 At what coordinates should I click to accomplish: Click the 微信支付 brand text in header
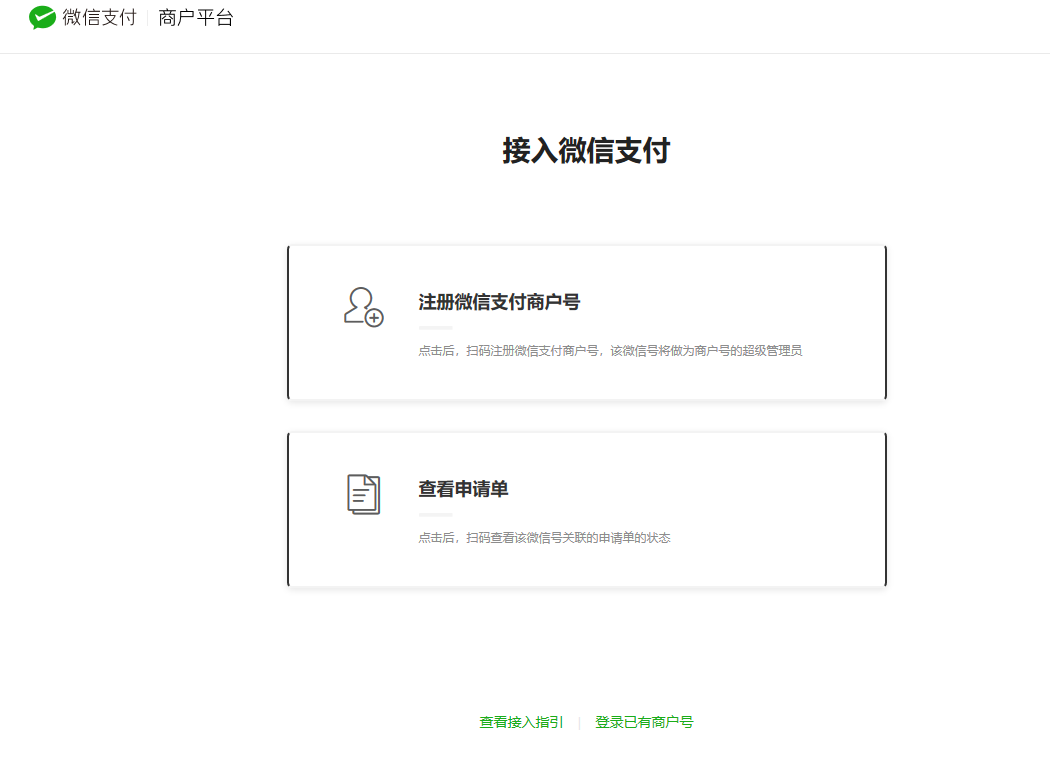coord(99,17)
